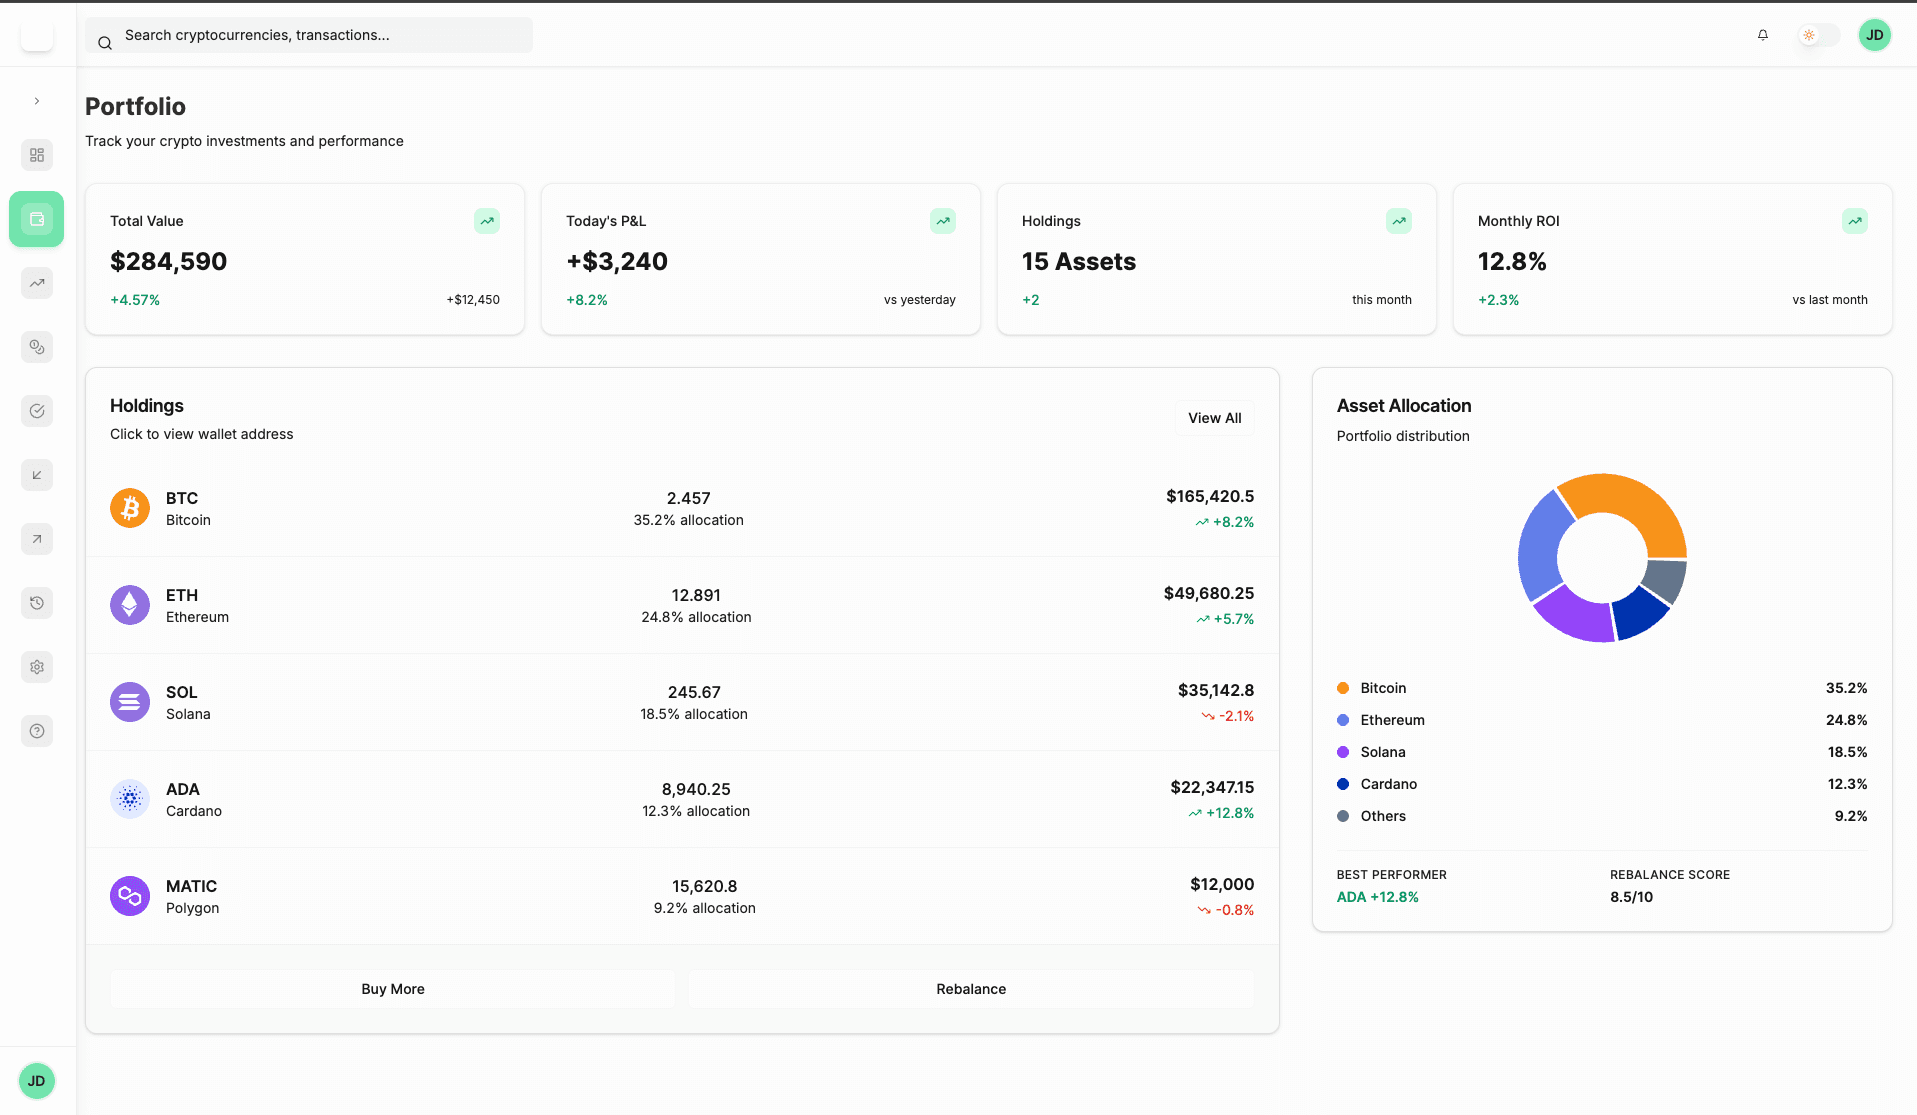Open View All holdings
Screen dimensions: 1917x1115
1213,418
